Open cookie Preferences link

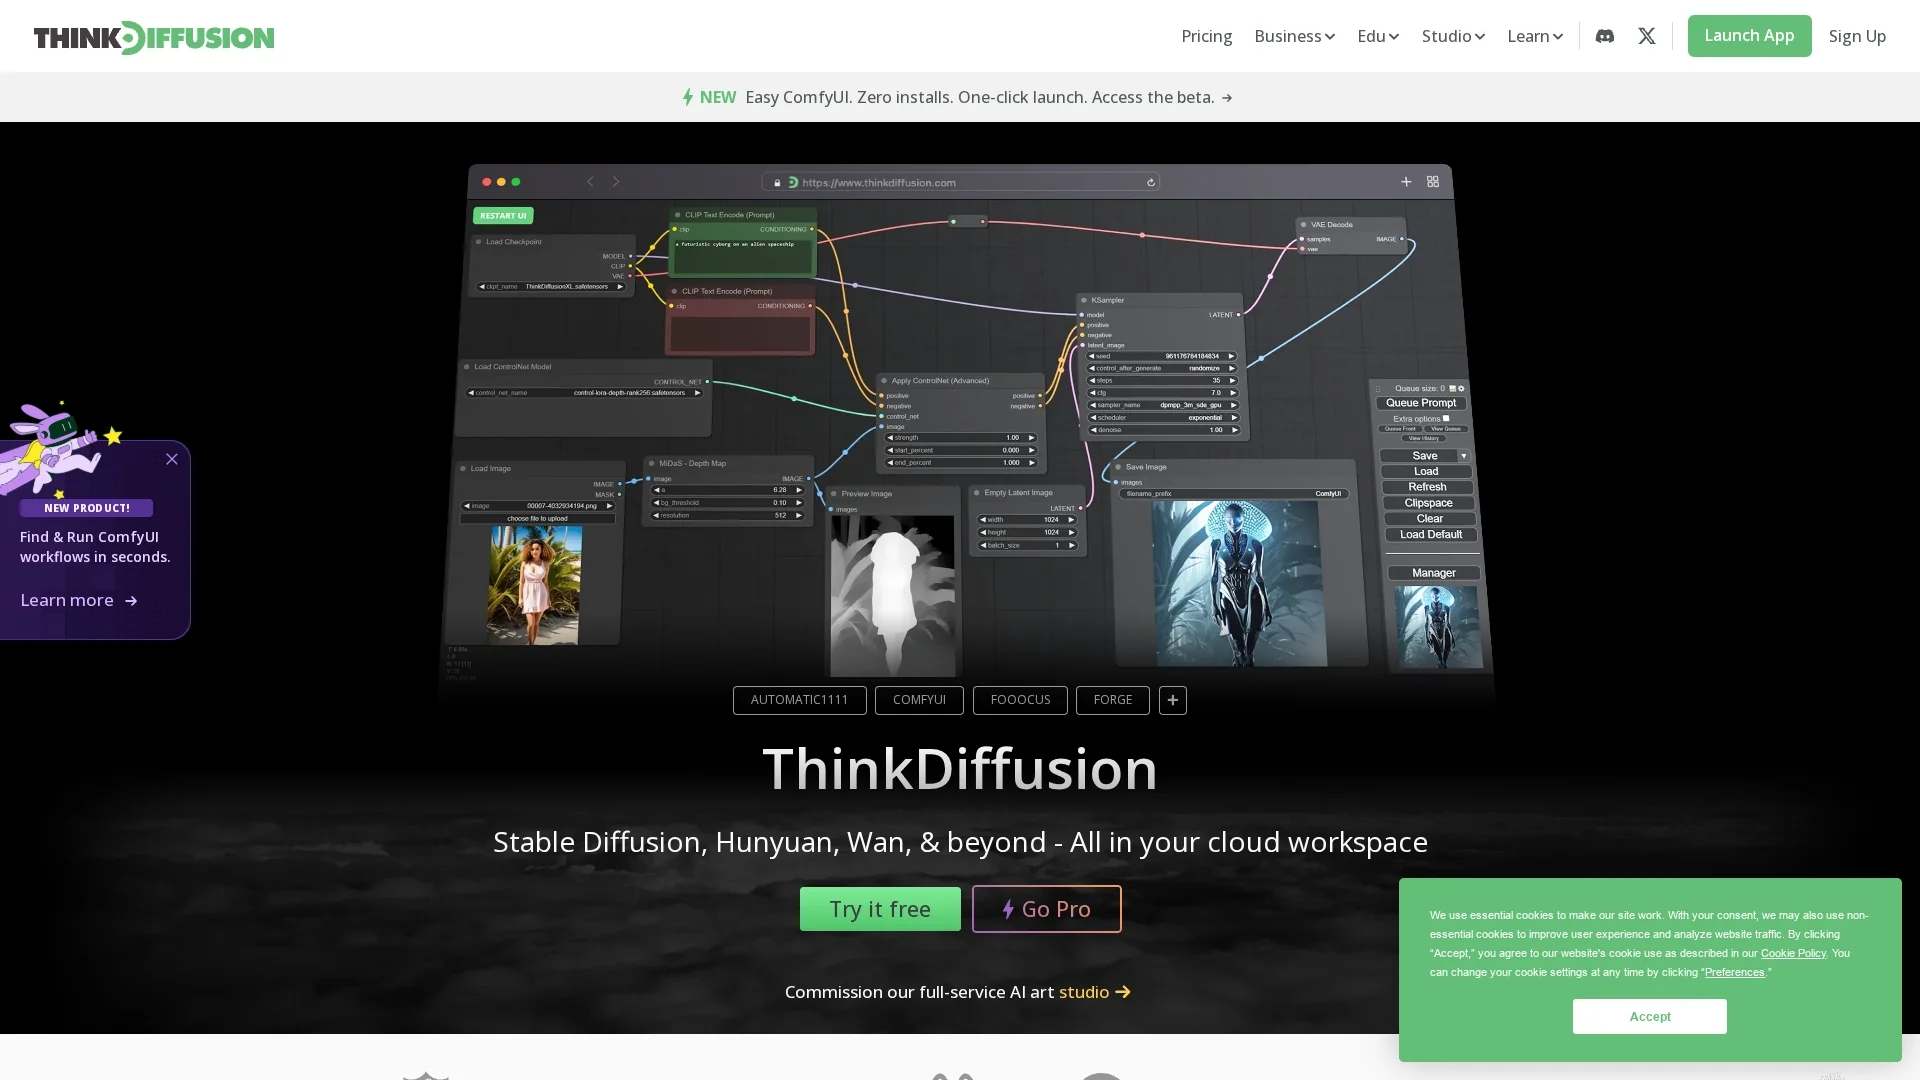pyautogui.click(x=1734, y=972)
